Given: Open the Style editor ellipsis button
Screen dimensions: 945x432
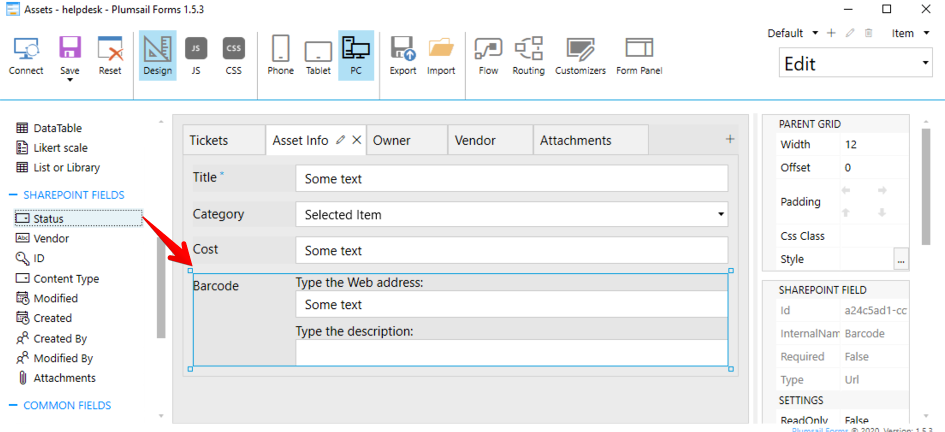Looking at the screenshot, I should 900,260.
